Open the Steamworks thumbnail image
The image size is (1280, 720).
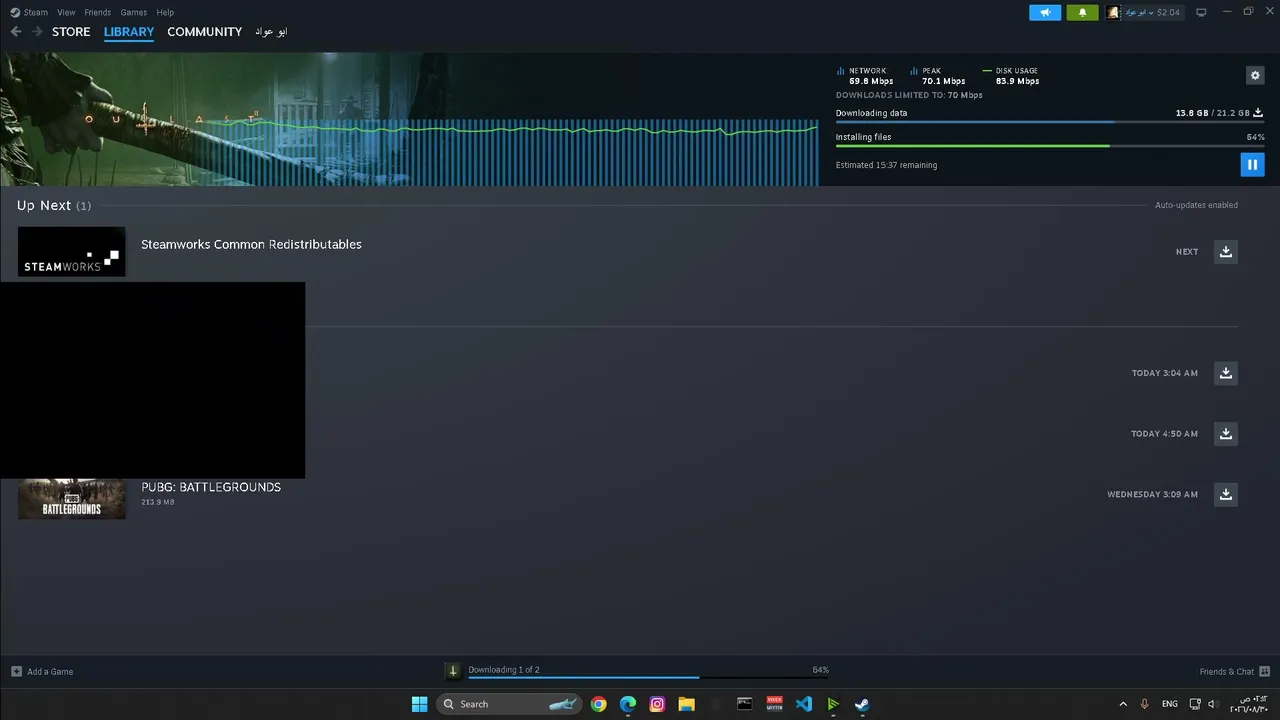72,252
